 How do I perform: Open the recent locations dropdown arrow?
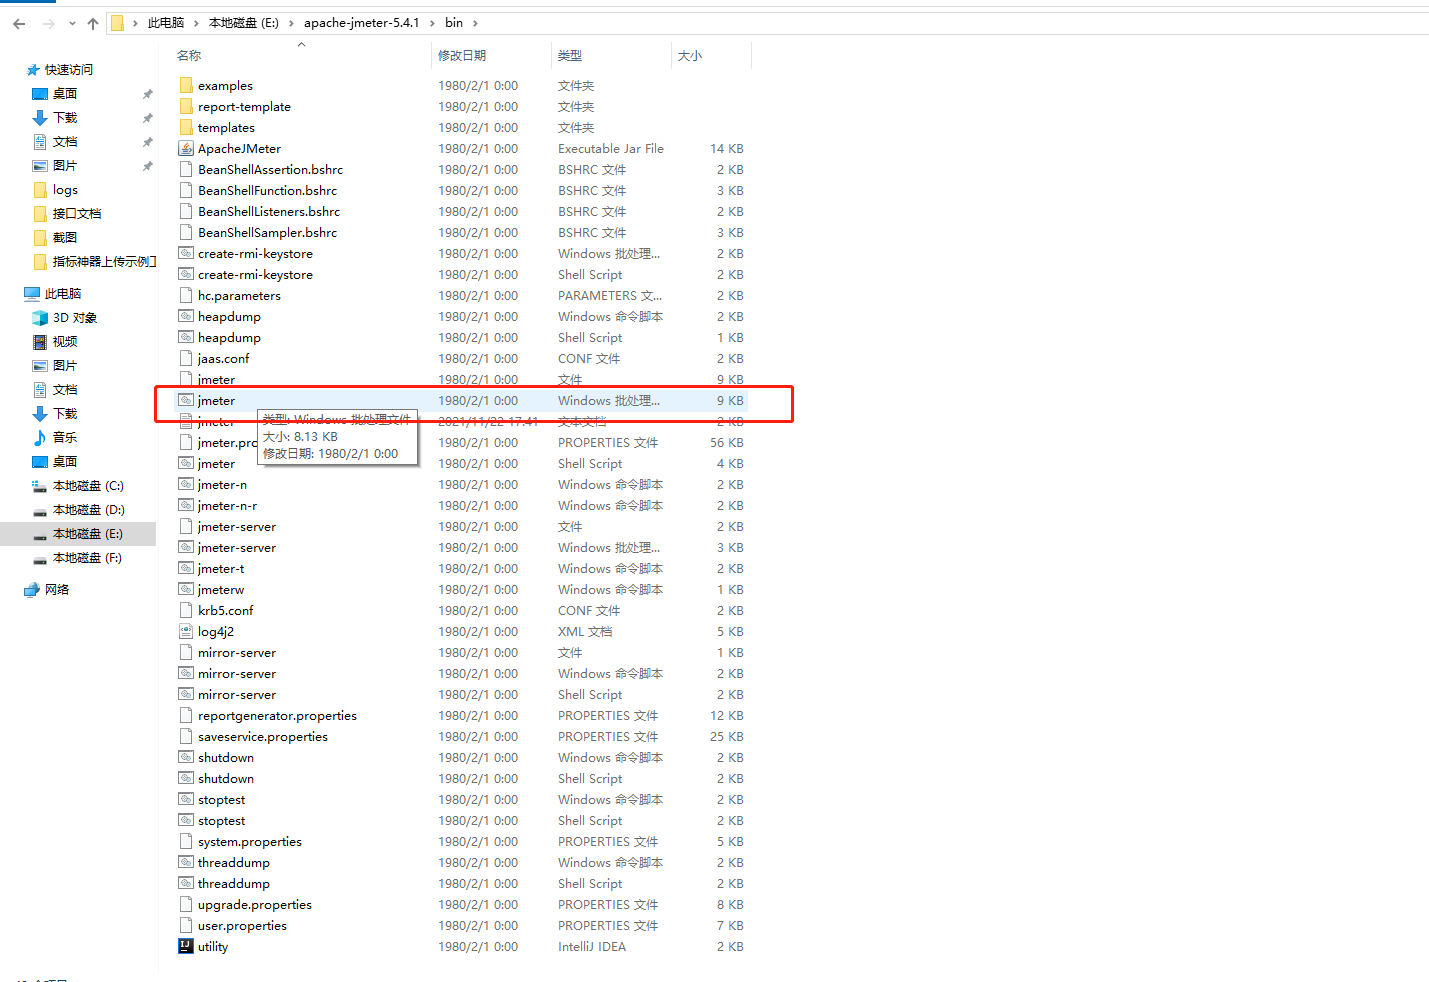(72, 23)
